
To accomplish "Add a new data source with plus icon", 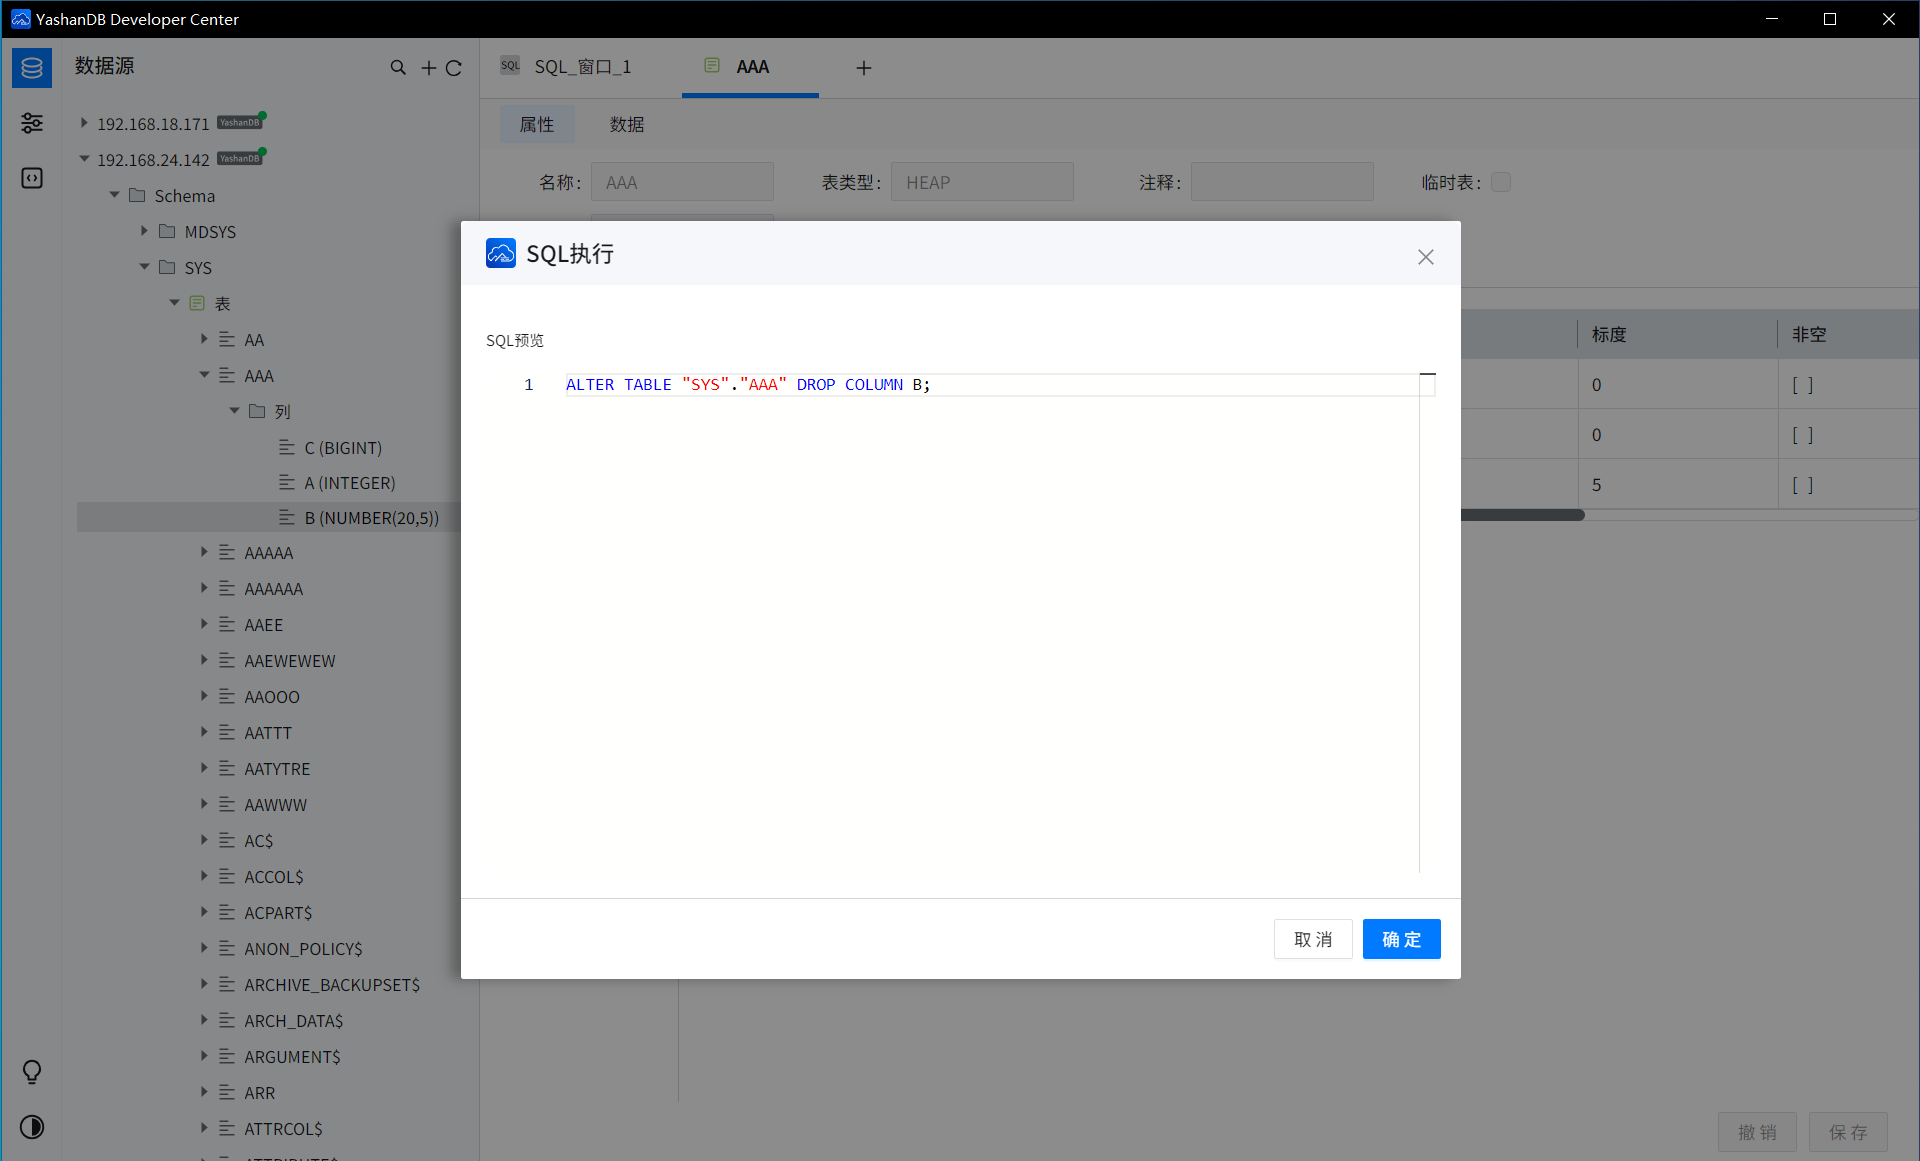I will tap(428, 67).
